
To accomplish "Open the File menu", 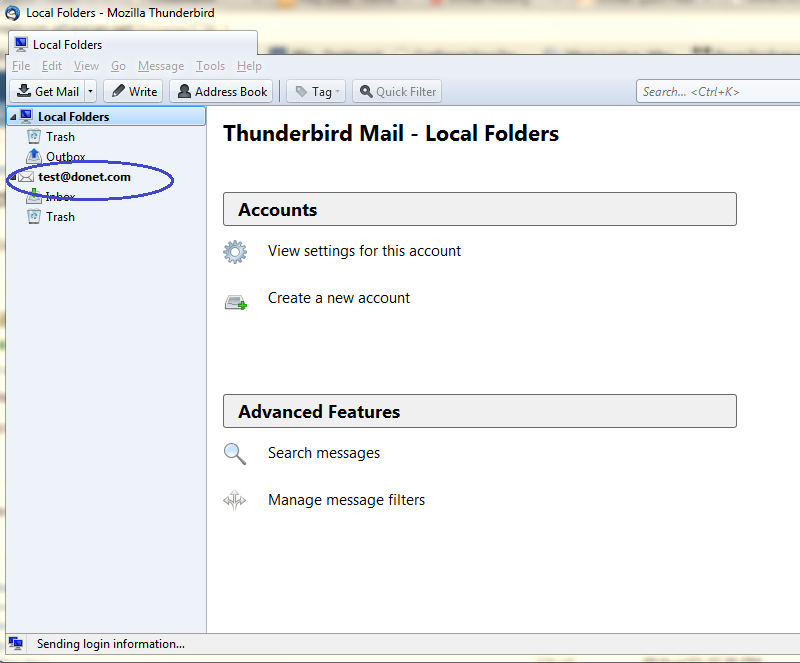I will [21, 66].
